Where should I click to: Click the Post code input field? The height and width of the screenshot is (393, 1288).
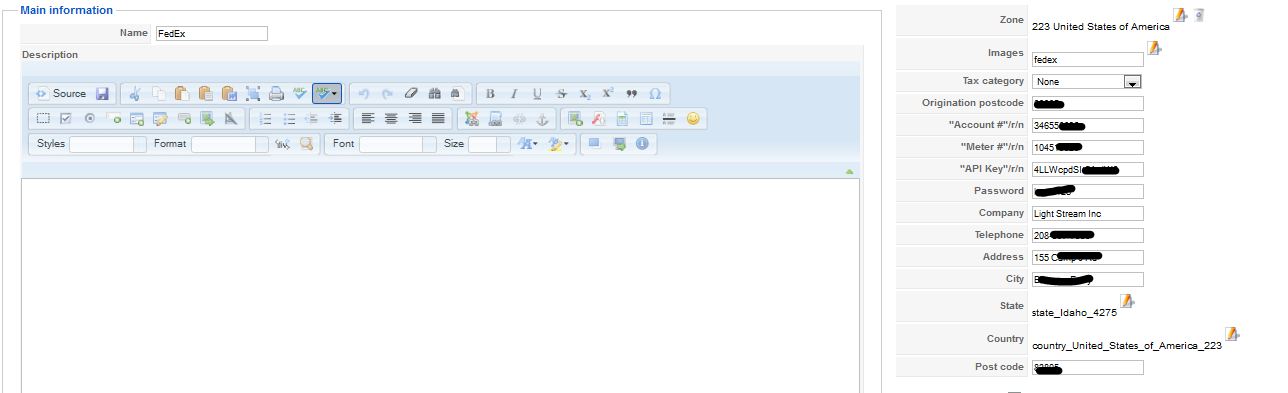1088,367
